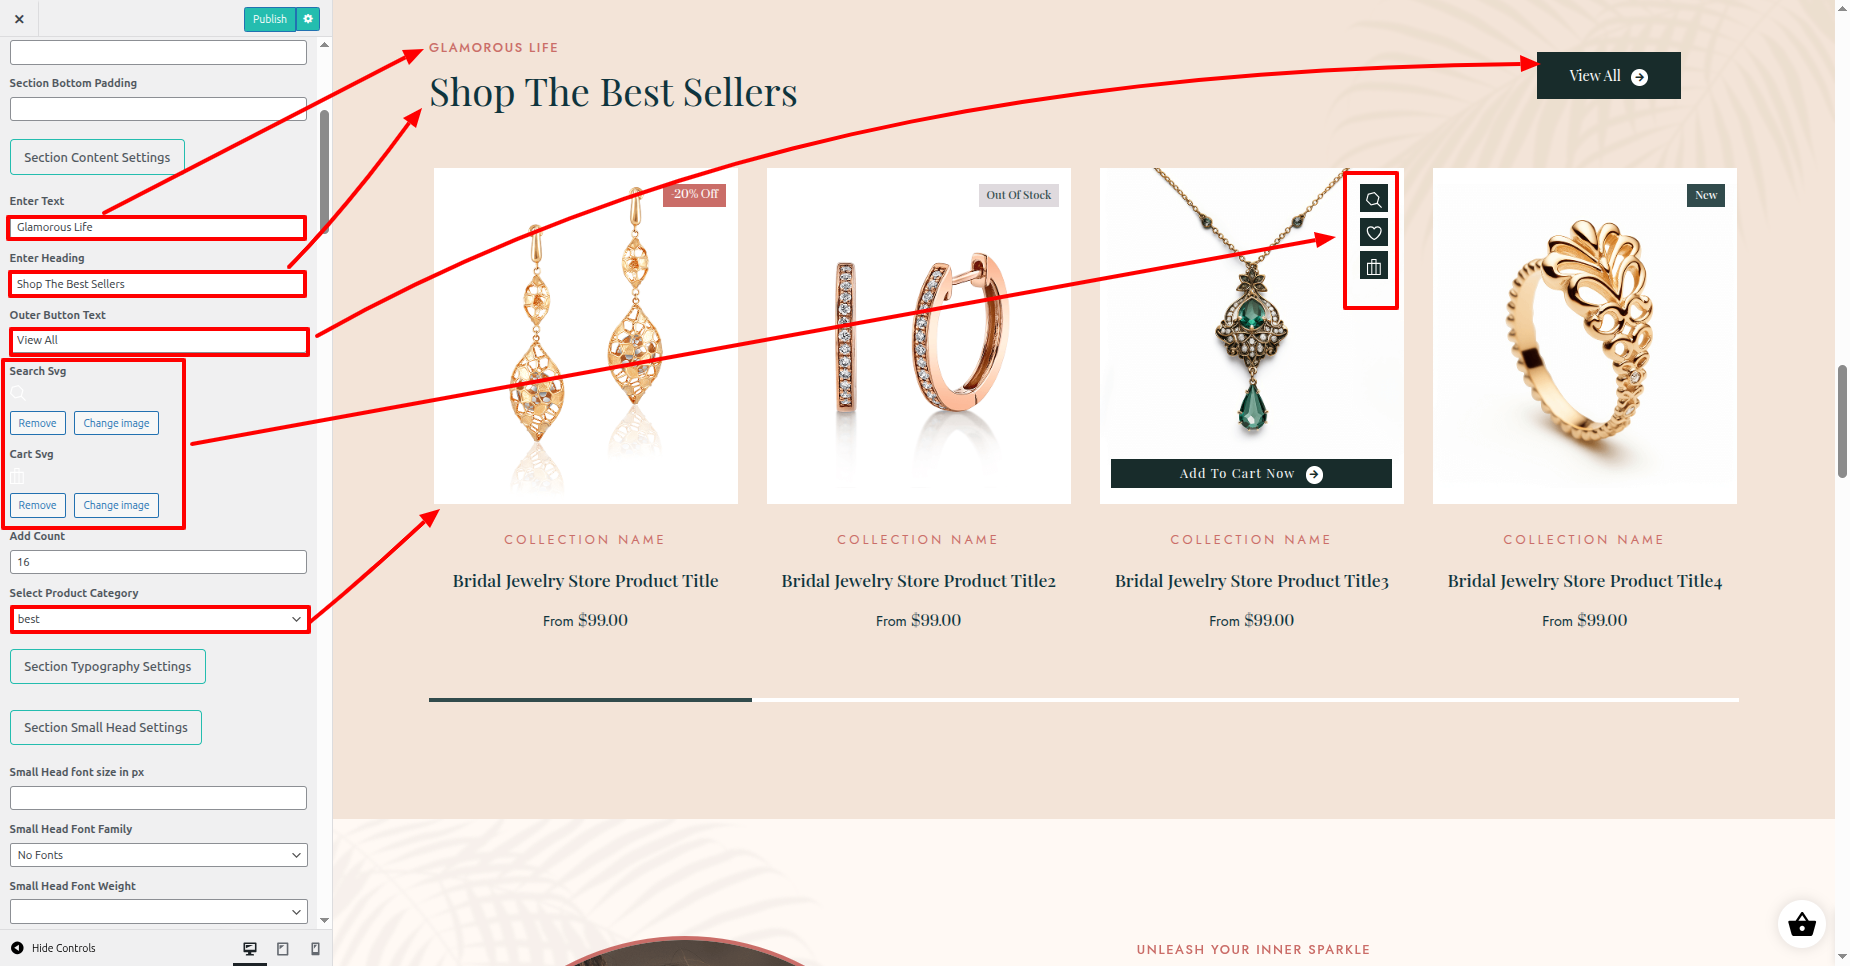The height and width of the screenshot is (966, 1850).
Task: Switch to tablet preview device icon
Action: click(283, 948)
